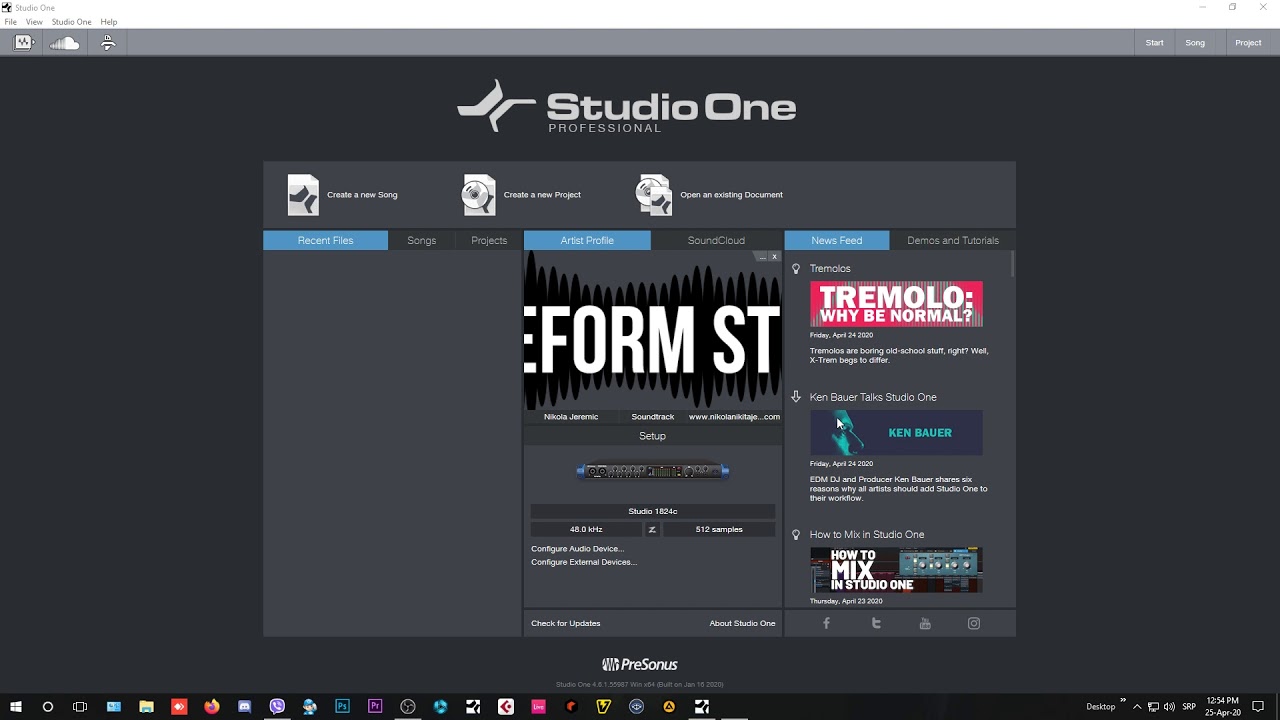Click the third icon in the top-left toolbar

tap(108, 42)
